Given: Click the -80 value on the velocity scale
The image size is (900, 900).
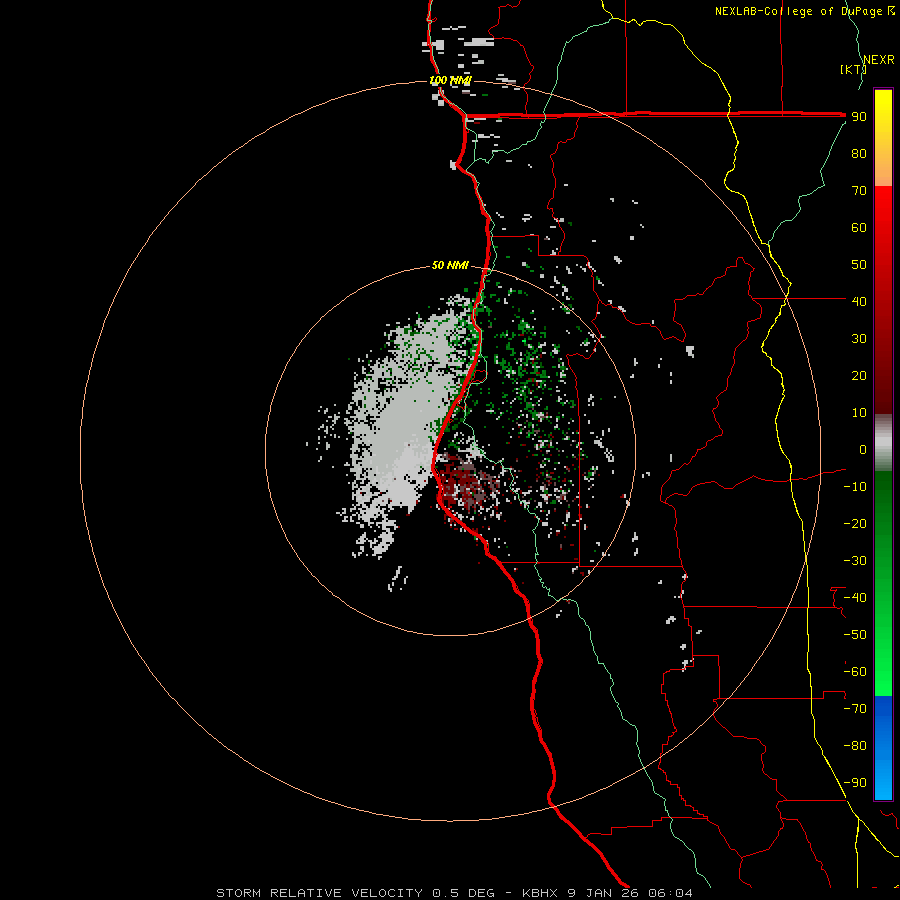Looking at the screenshot, I should point(855,746).
